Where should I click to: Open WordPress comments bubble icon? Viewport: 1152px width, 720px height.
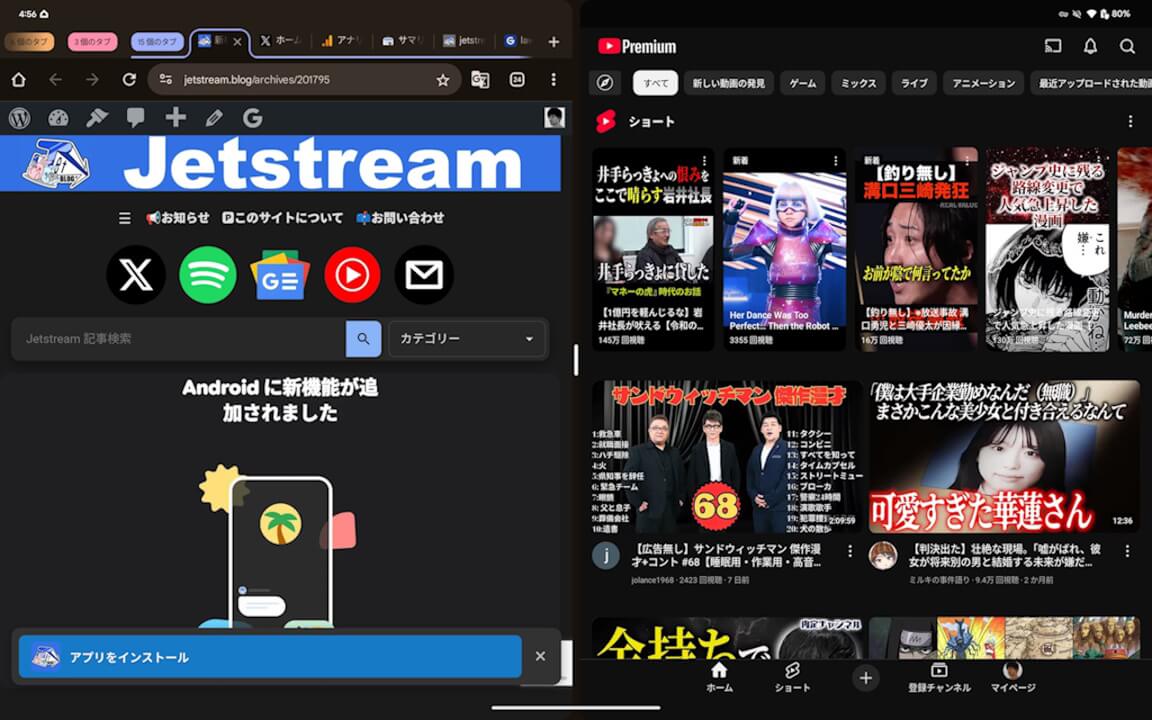[x=135, y=118]
